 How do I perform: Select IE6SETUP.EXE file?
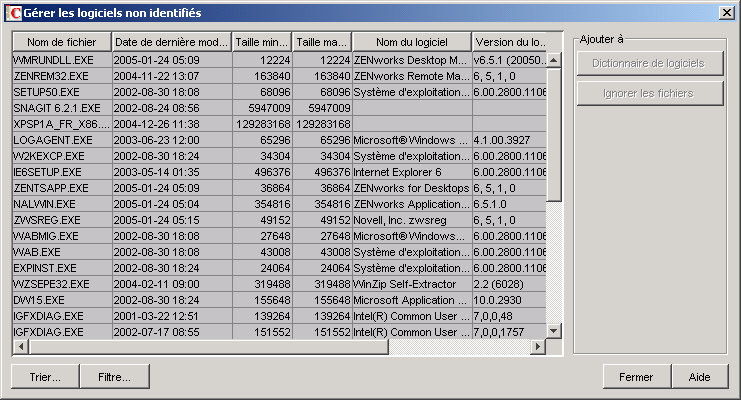pyautogui.click(x=62, y=172)
